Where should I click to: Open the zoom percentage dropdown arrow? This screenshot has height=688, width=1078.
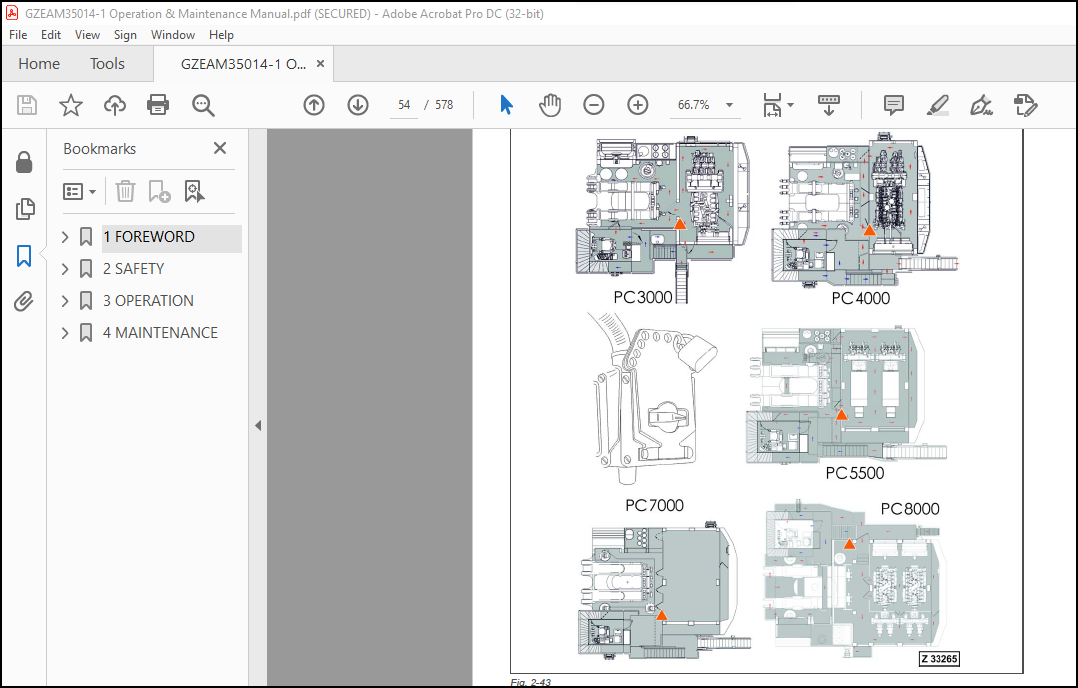click(x=729, y=105)
